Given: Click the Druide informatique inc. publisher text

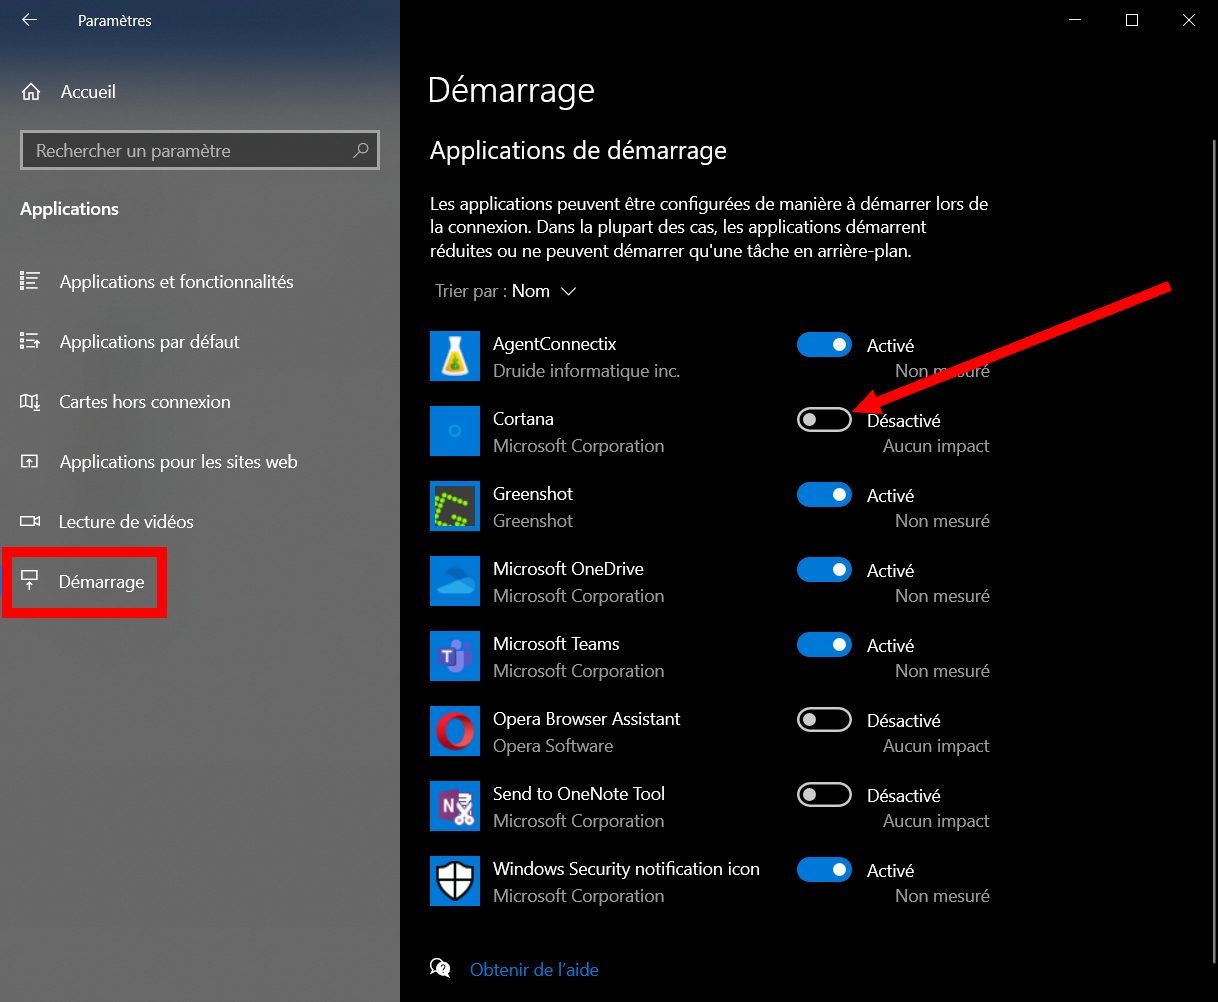Looking at the screenshot, I should 586,371.
